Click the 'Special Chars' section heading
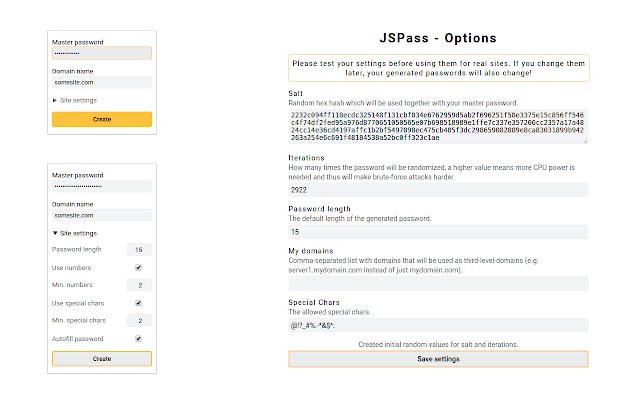Screen dimensions: 640x400 coord(314,302)
